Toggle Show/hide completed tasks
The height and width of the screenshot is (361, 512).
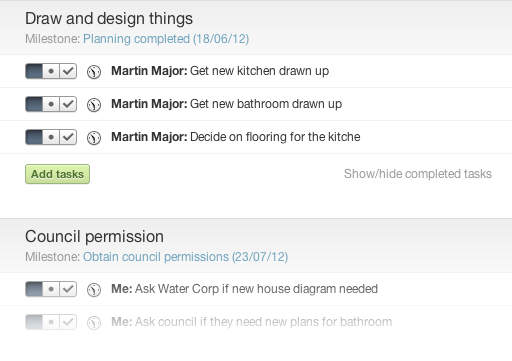point(418,174)
